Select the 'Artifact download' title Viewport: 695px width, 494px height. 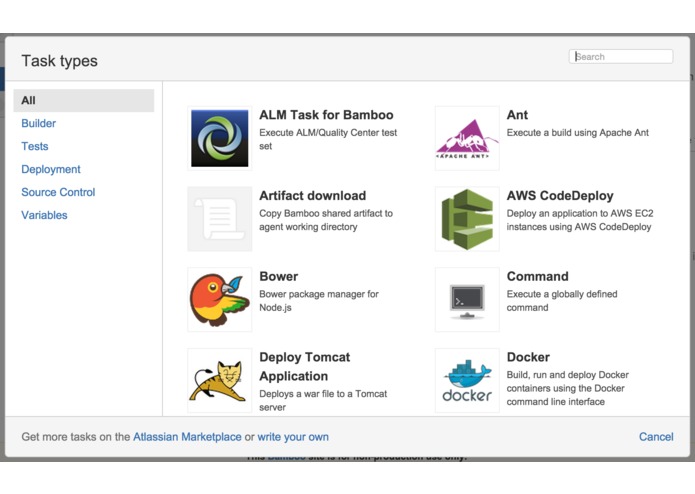(312, 195)
